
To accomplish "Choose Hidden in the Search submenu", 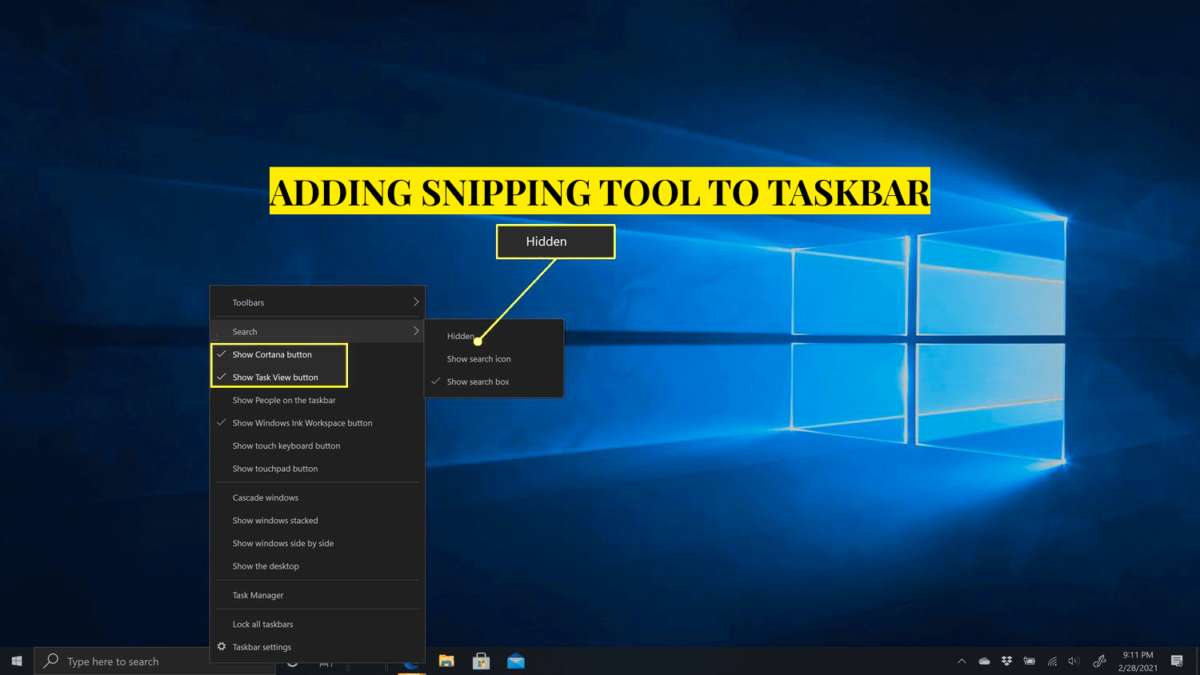I will (x=494, y=336).
